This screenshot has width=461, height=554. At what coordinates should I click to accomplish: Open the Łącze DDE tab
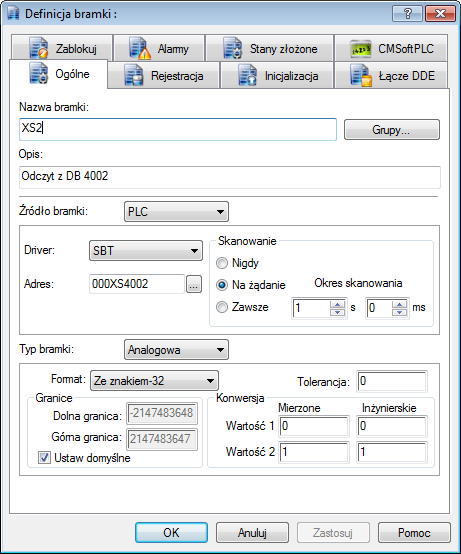tap(391, 75)
